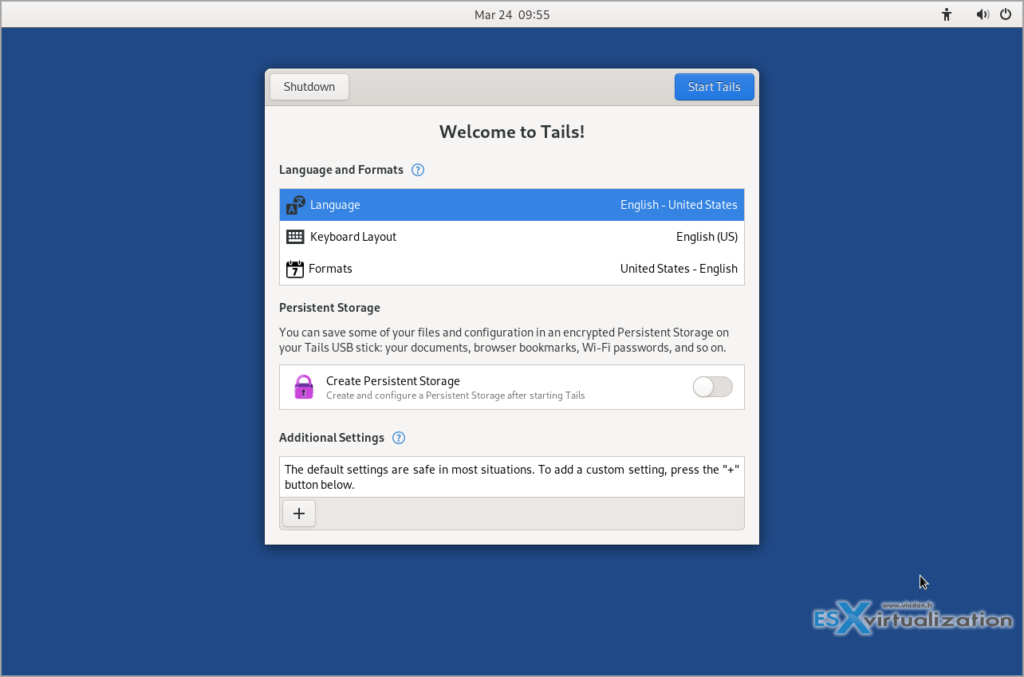Image resolution: width=1024 pixels, height=677 pixels.
Task: Click the date and time in top bar
Action: 511,14
